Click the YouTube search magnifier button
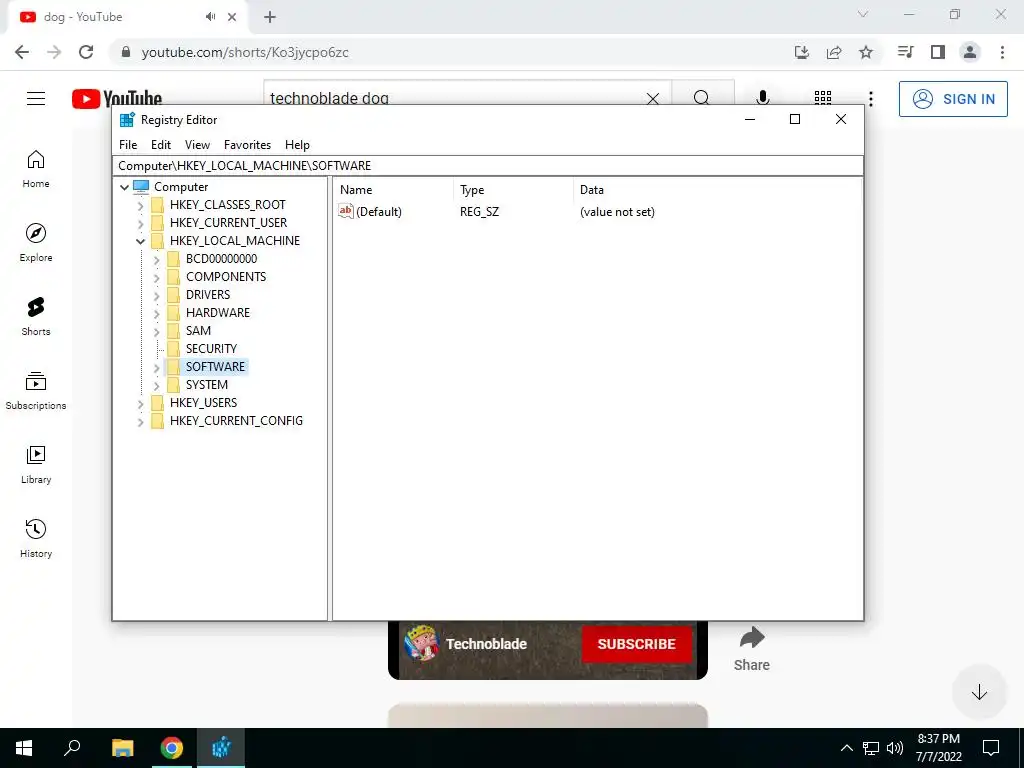The height and width of the screenshot is (768, 1024). pyautogui.click(x=702, y=99)
